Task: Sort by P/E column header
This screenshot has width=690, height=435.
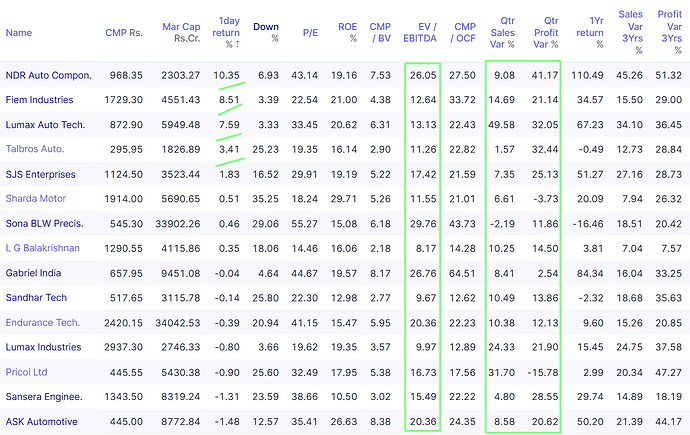Action: coord(310,33)
